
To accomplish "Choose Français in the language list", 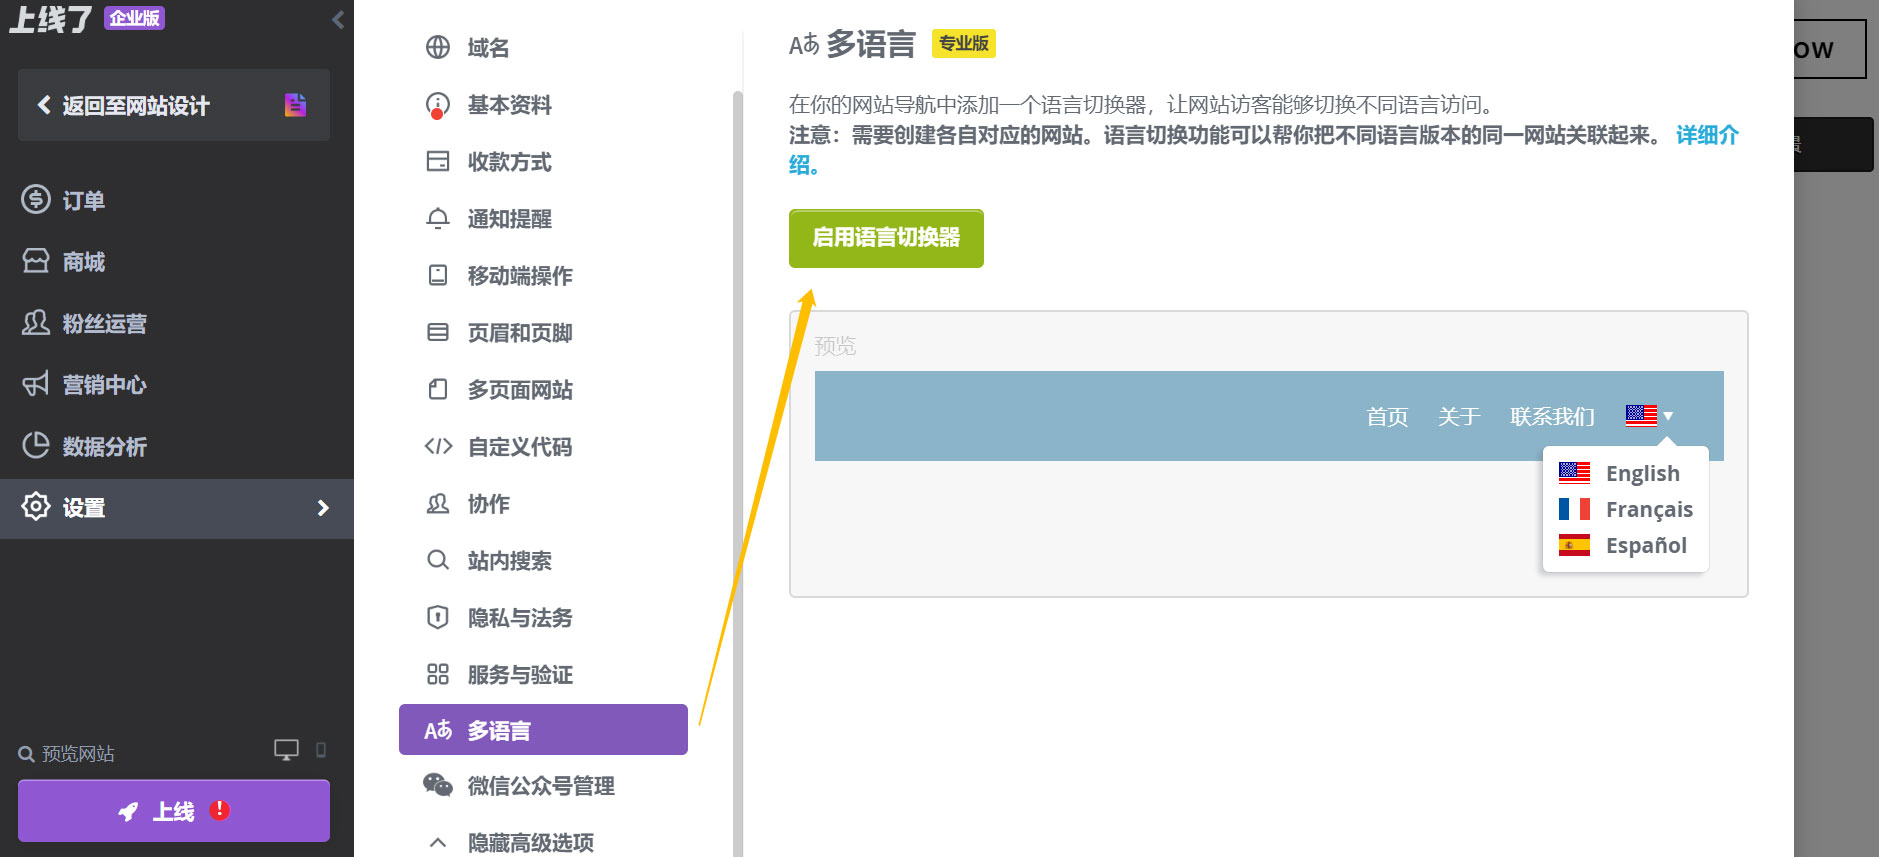I will [x=1648, y=509].
